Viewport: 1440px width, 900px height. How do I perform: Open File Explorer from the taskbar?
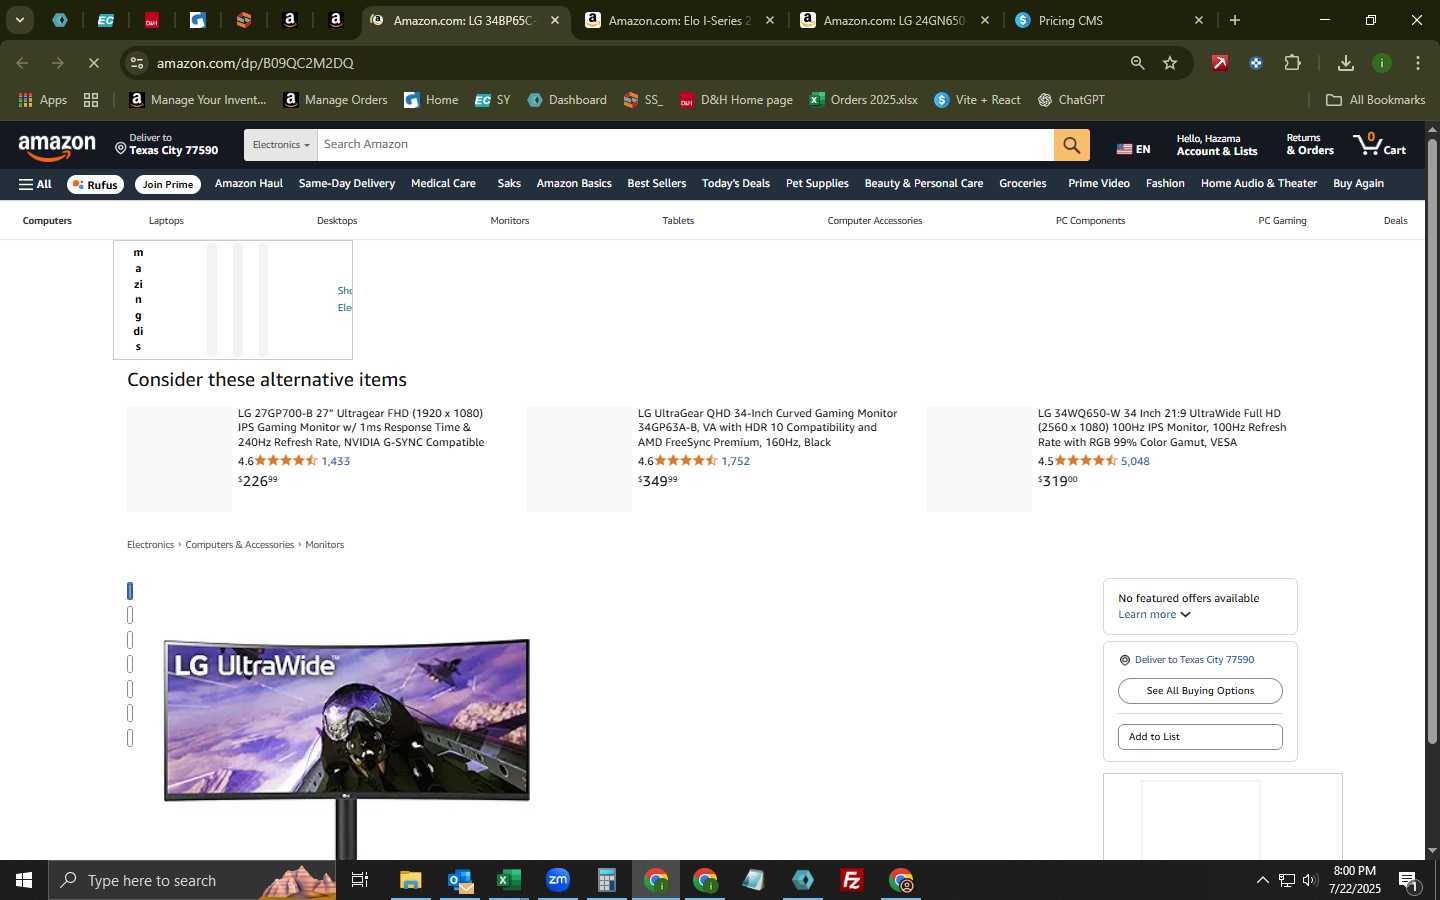(410, 880)
